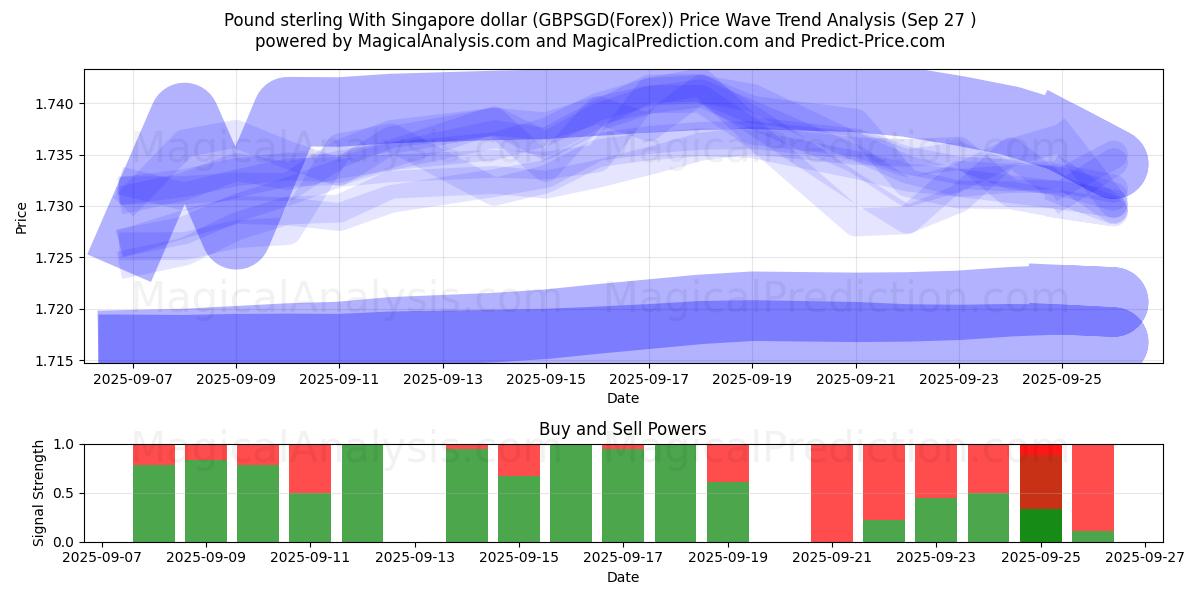
Task: Click the 2025-09-27 date tick label
Action: [x=1145, y=558]
